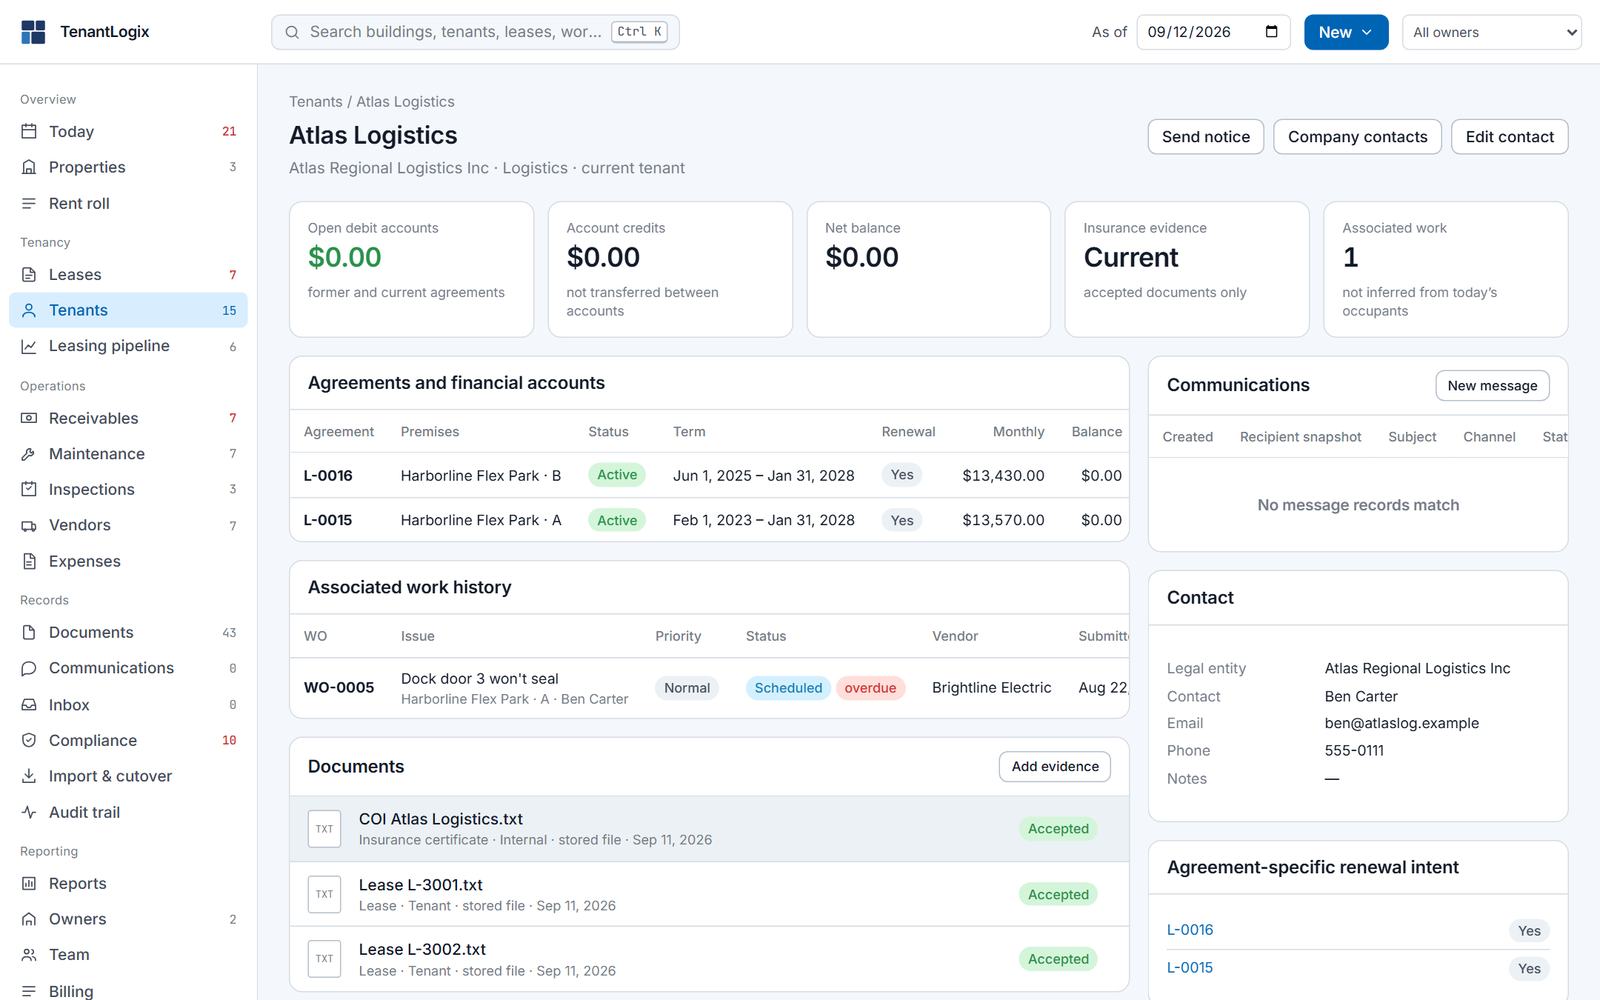Image resolution: width=1600 pixels, height=1000 pixels.
Task: Click the Today calendar icon in sidebar
Action: (29, 132)
